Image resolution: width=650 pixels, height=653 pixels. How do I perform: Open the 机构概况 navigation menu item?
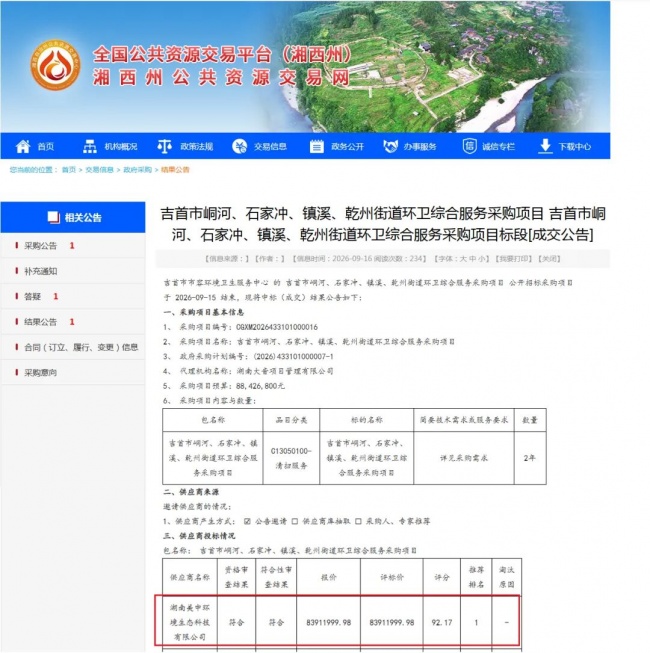point(121,147)
